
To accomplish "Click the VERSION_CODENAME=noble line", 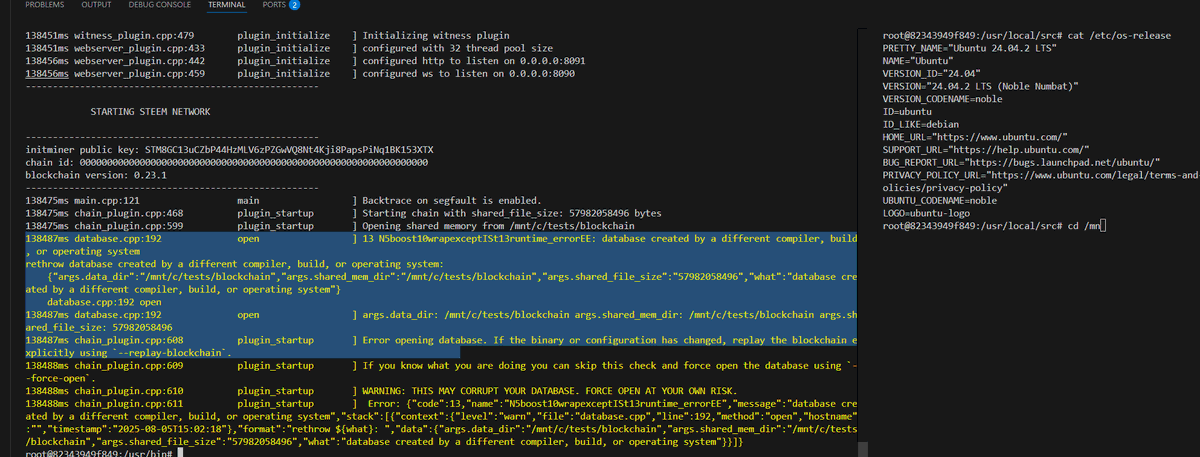I will point(940,99).
